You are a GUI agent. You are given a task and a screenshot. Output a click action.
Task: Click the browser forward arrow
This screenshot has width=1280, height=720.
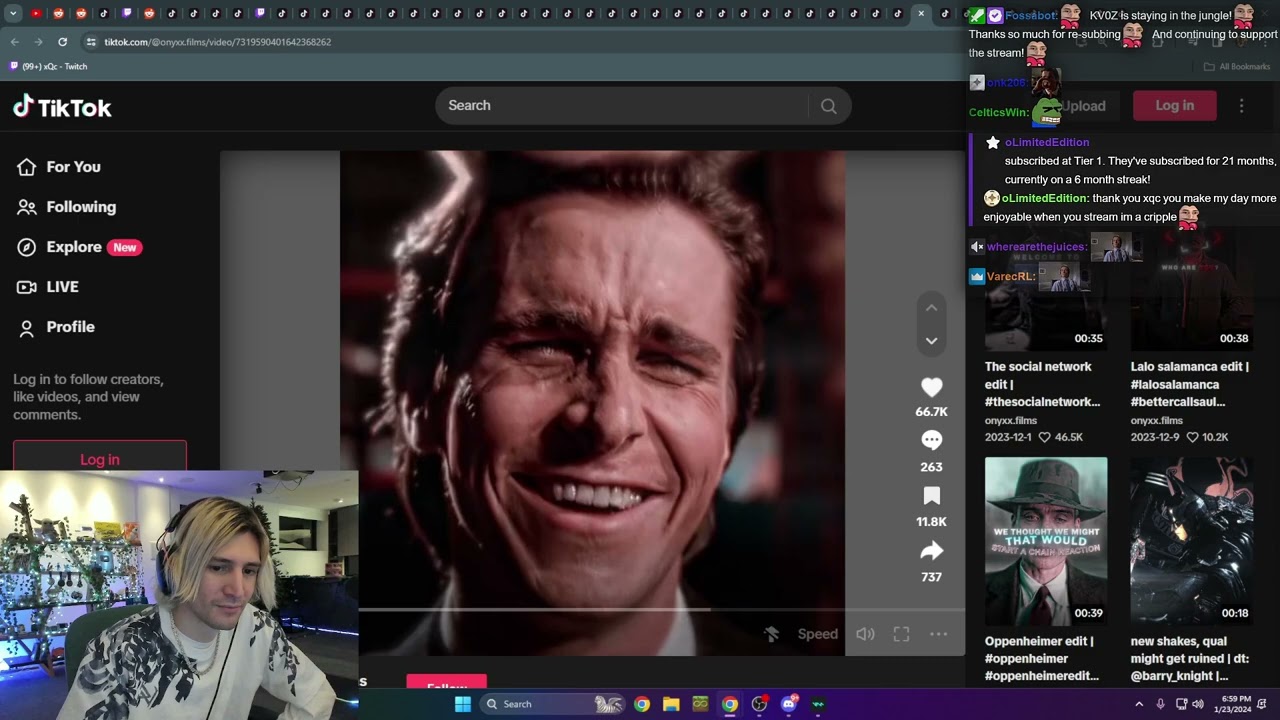[38, 42]
